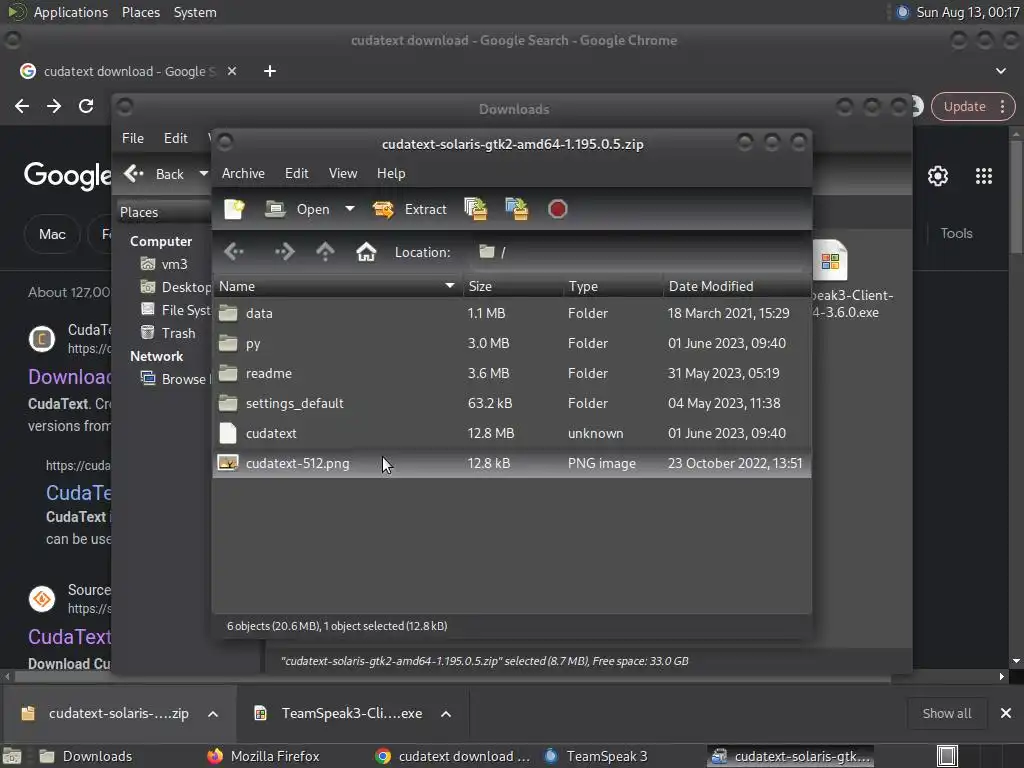
Task: Open Applications menu in top panel
Action: [71, 12]
